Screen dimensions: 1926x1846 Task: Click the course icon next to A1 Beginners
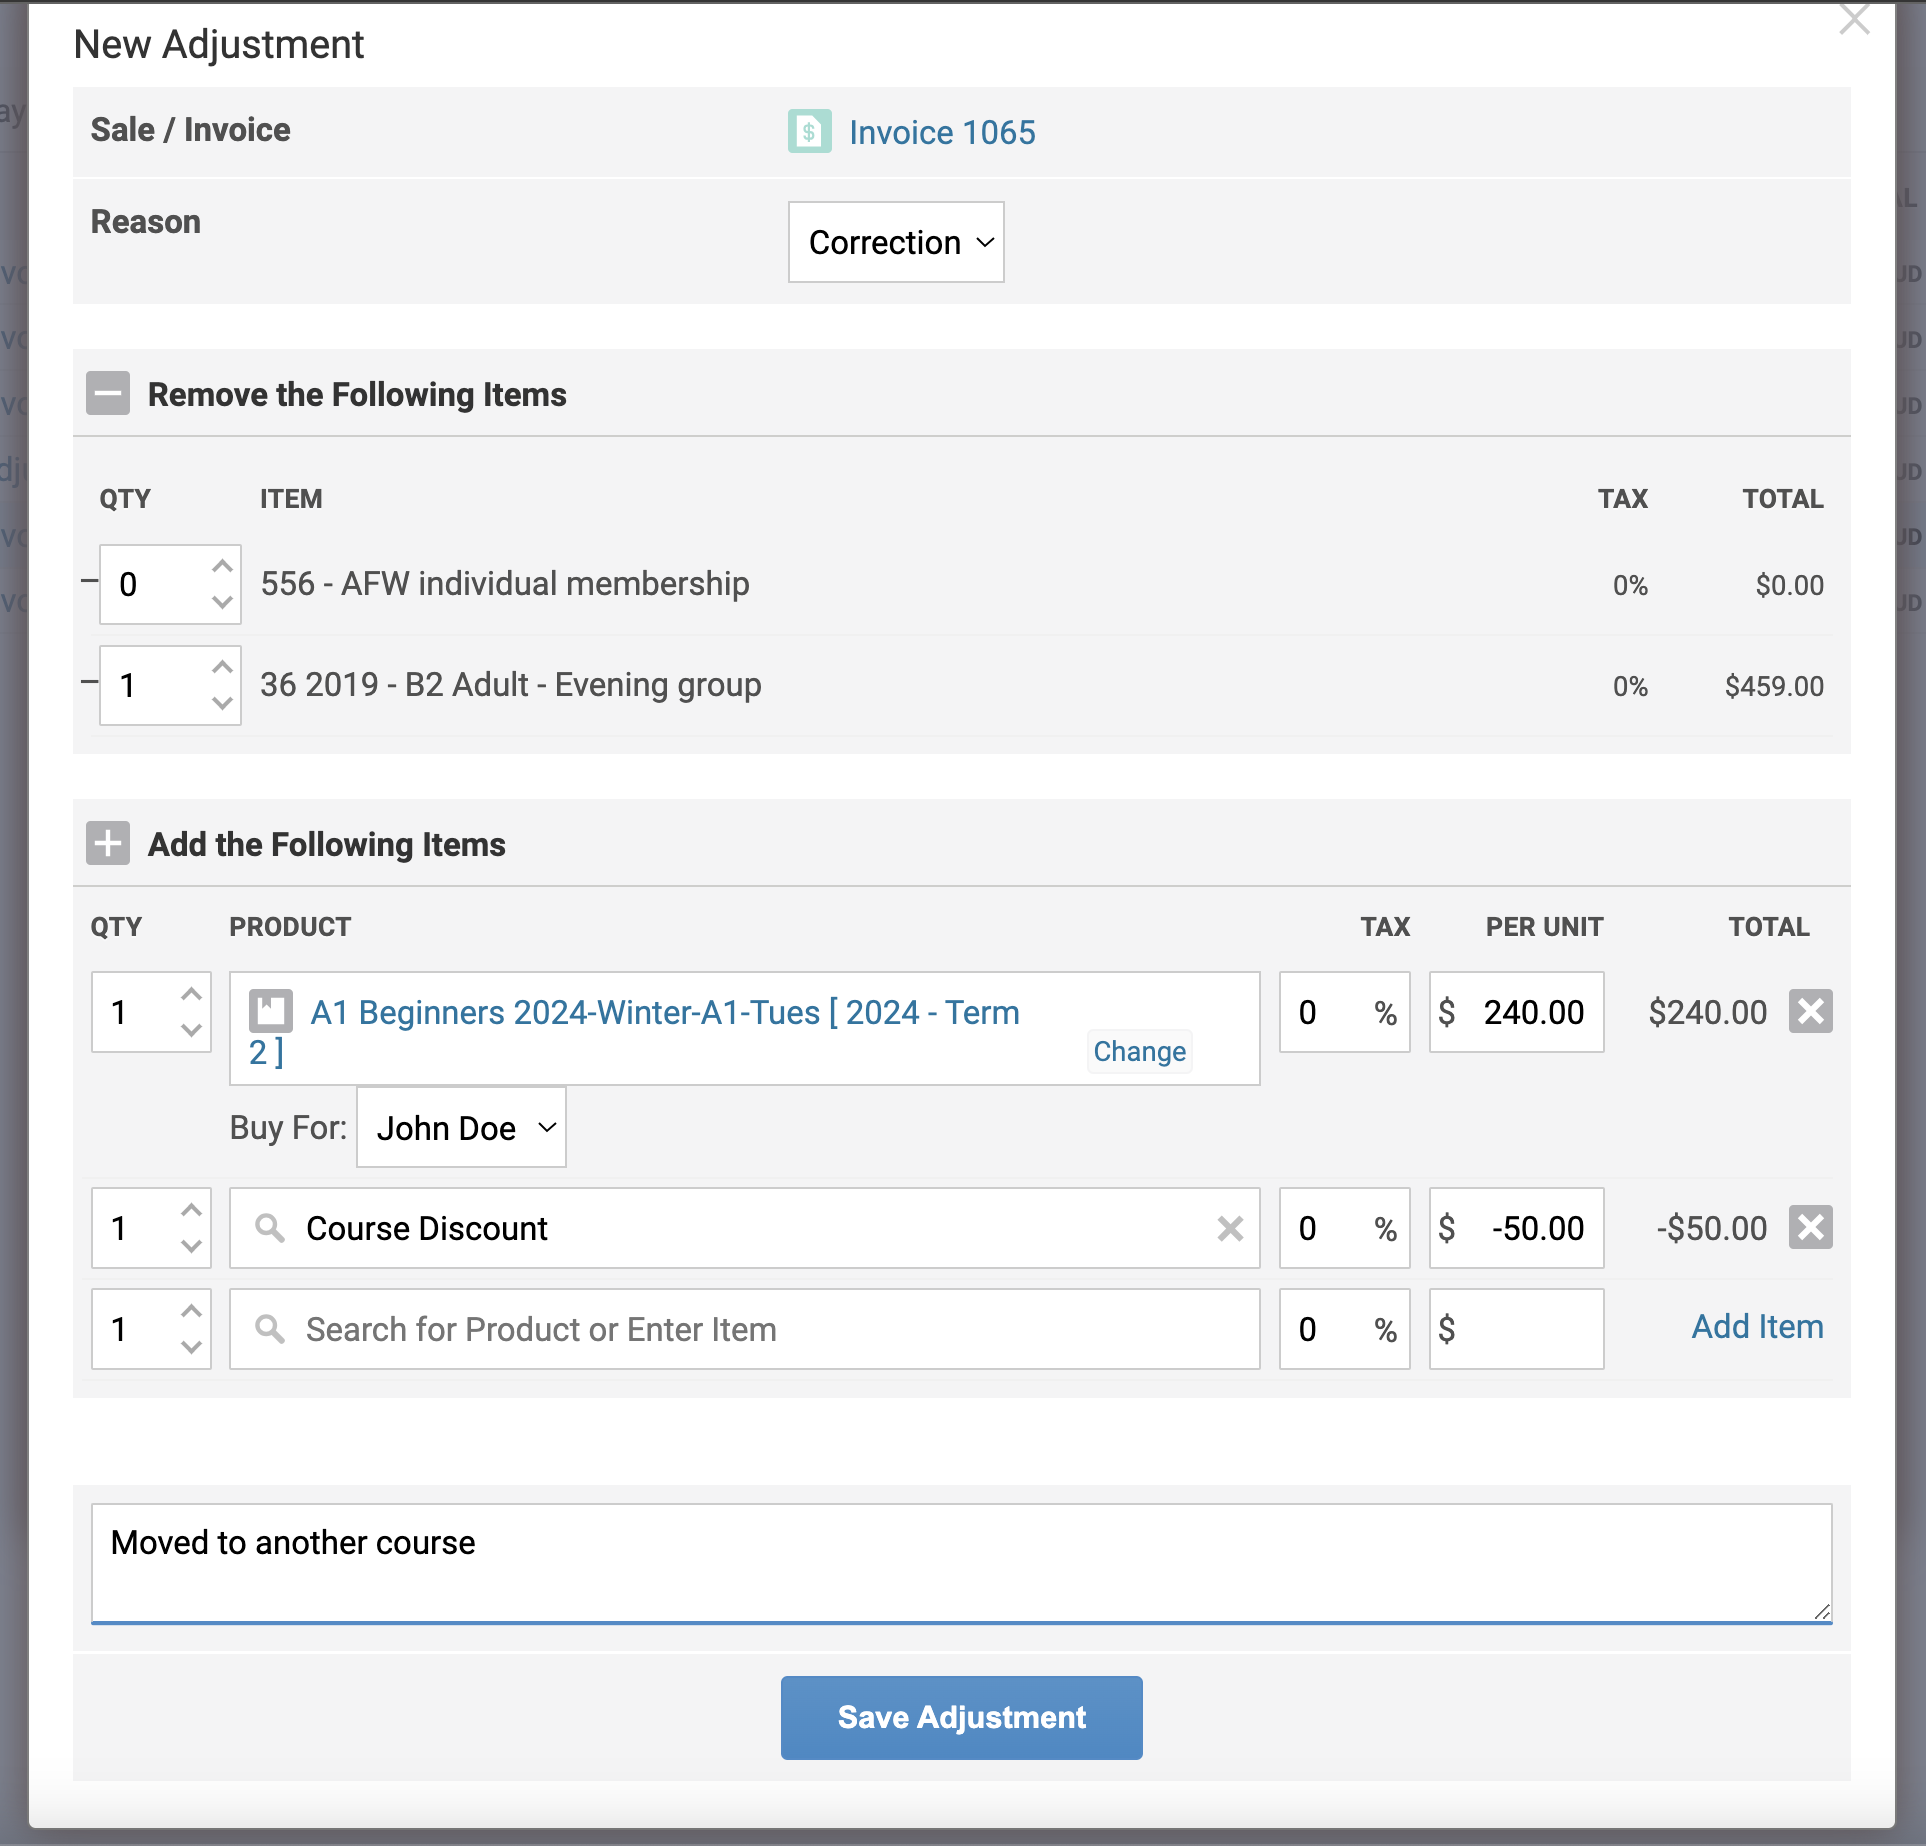point(271,1011)
